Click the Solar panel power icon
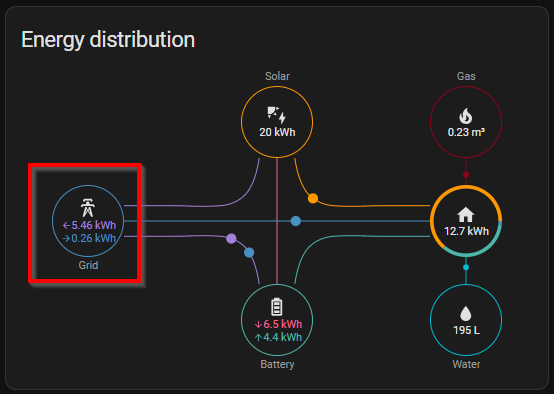The height and width of the screenshot is (394, 554). [277, 114]
